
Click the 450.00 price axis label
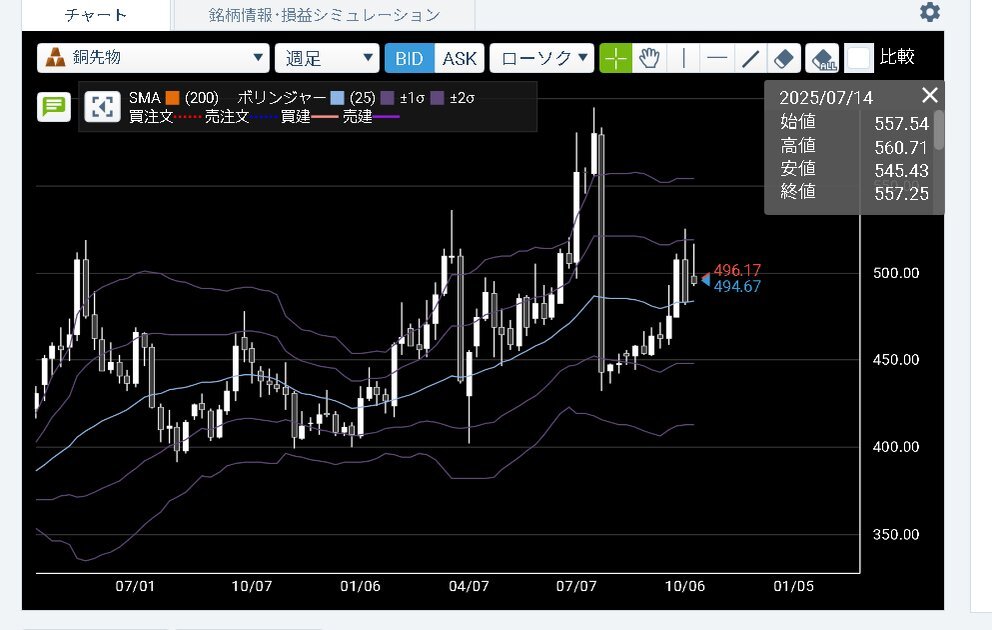coord(896,360)
